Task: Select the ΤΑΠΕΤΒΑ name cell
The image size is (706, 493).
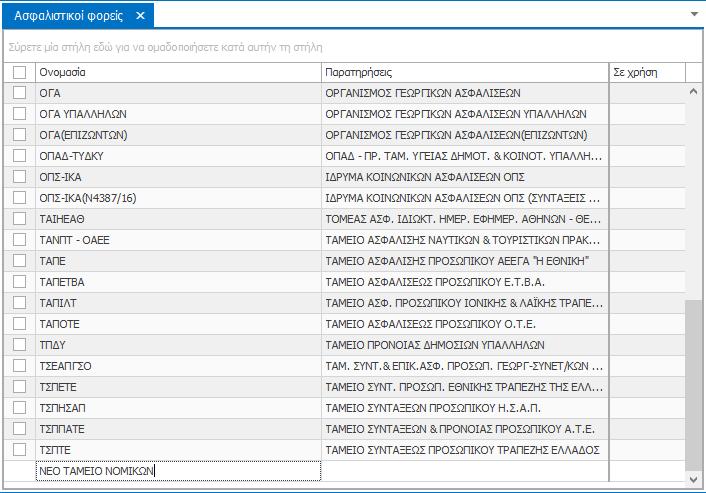Action: [x=178, y=282]
